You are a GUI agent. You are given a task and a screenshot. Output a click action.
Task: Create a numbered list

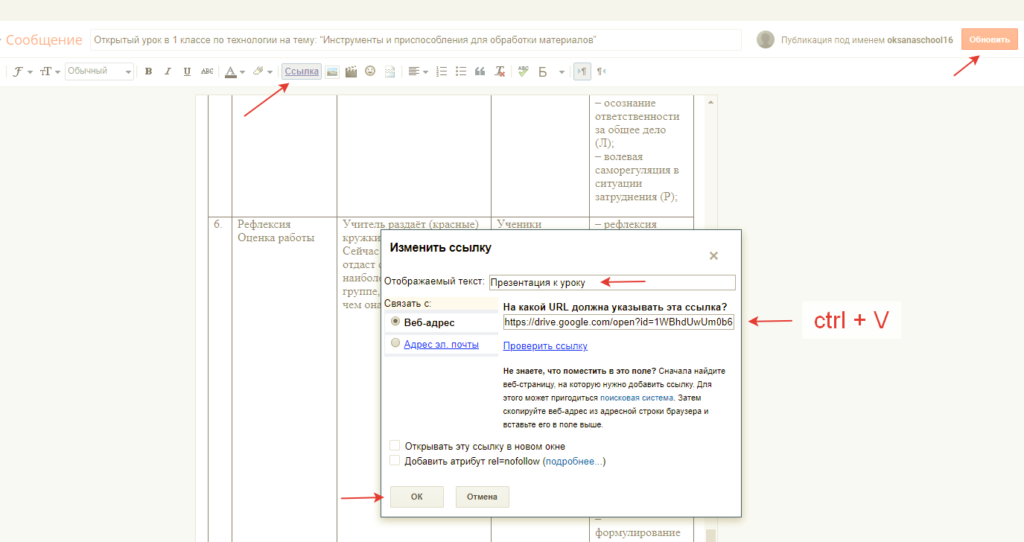(441, 71)
